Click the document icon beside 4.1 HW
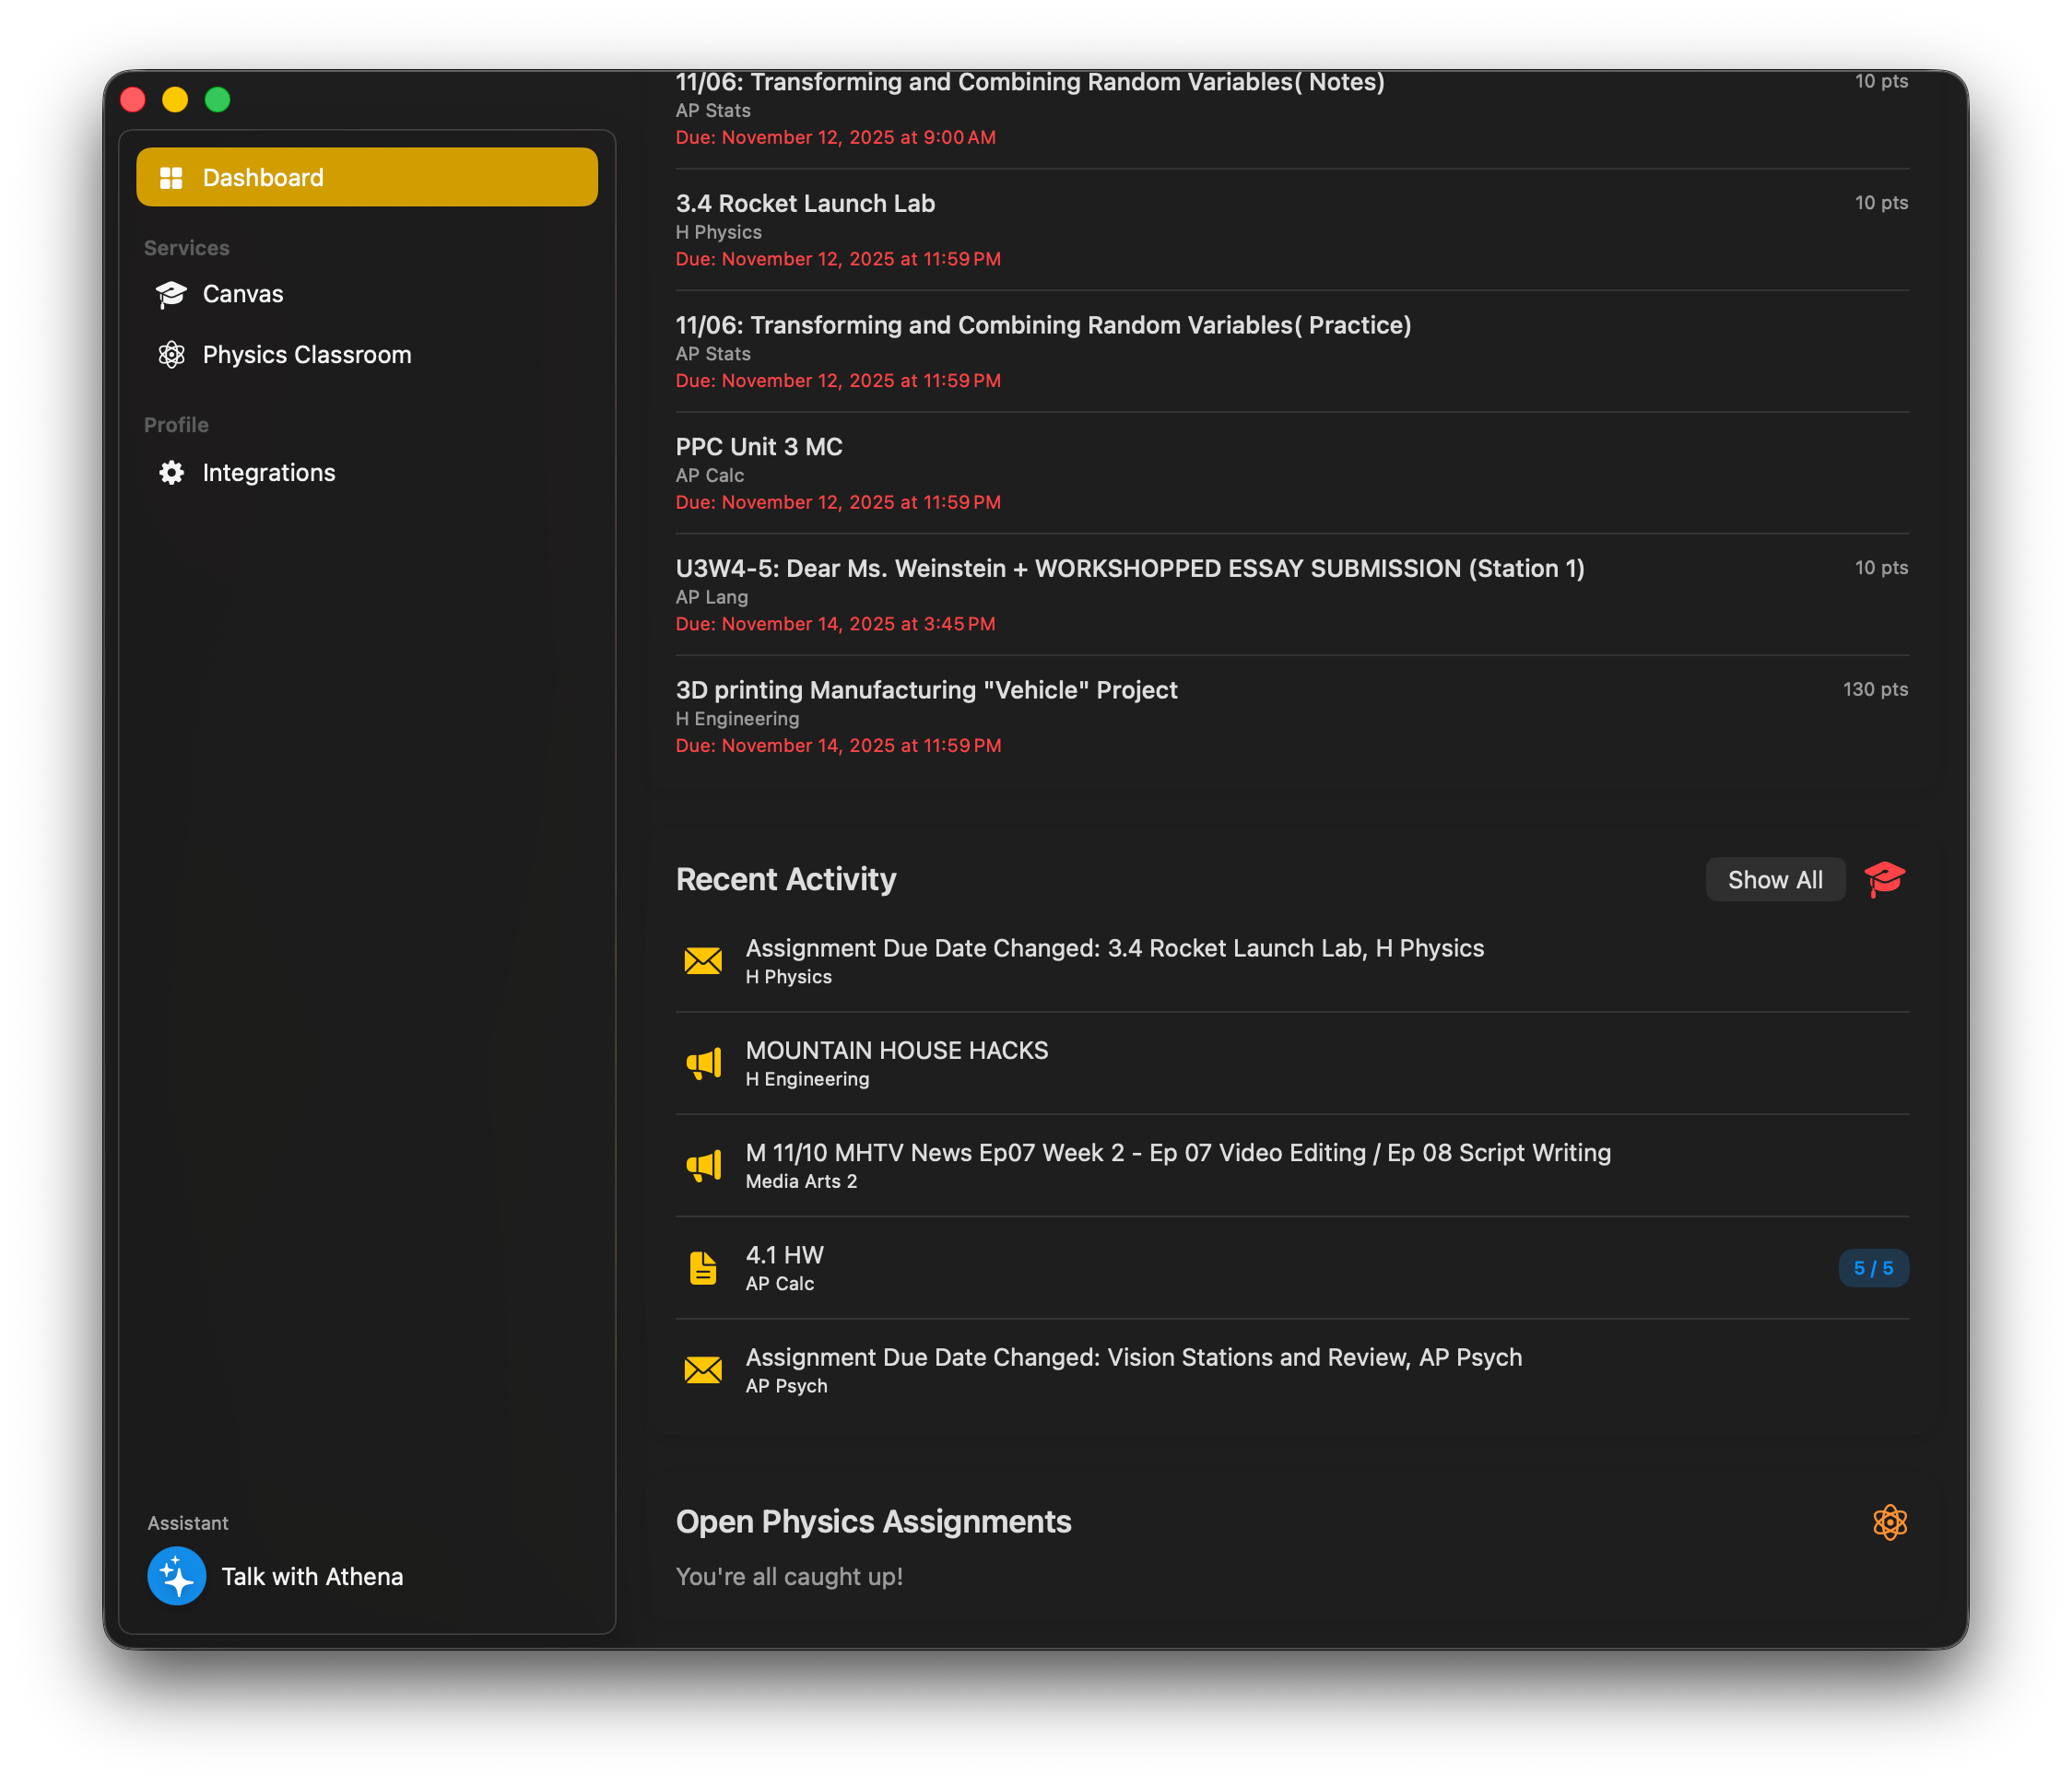Screen dimensions: 2072x1786 click(x=703, y=1268)
